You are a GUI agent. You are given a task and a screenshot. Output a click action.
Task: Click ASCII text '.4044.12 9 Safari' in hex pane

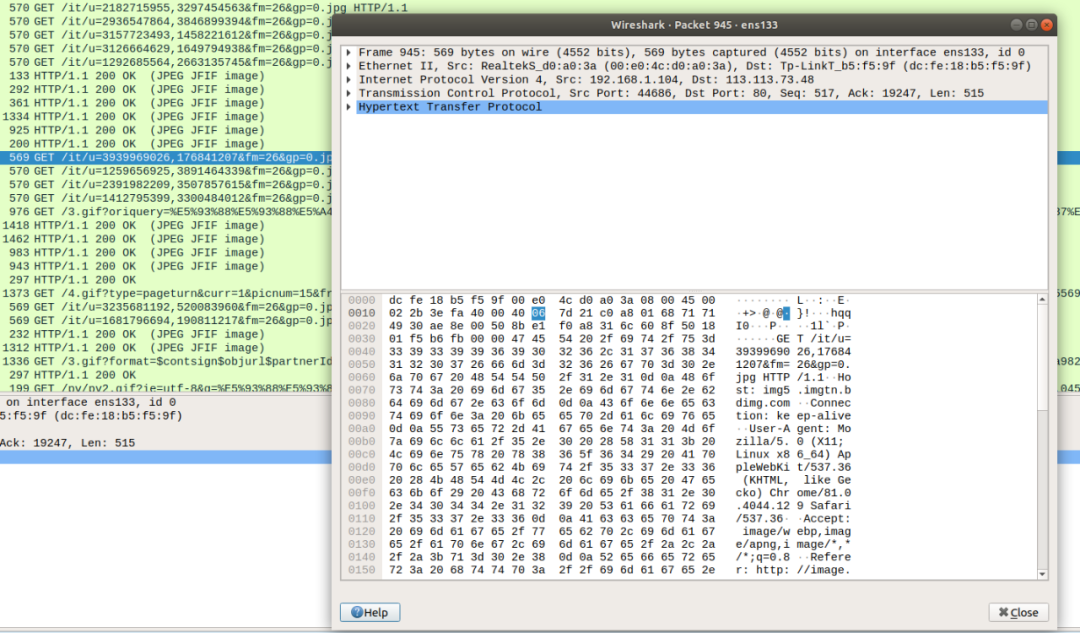coord(793,506)
